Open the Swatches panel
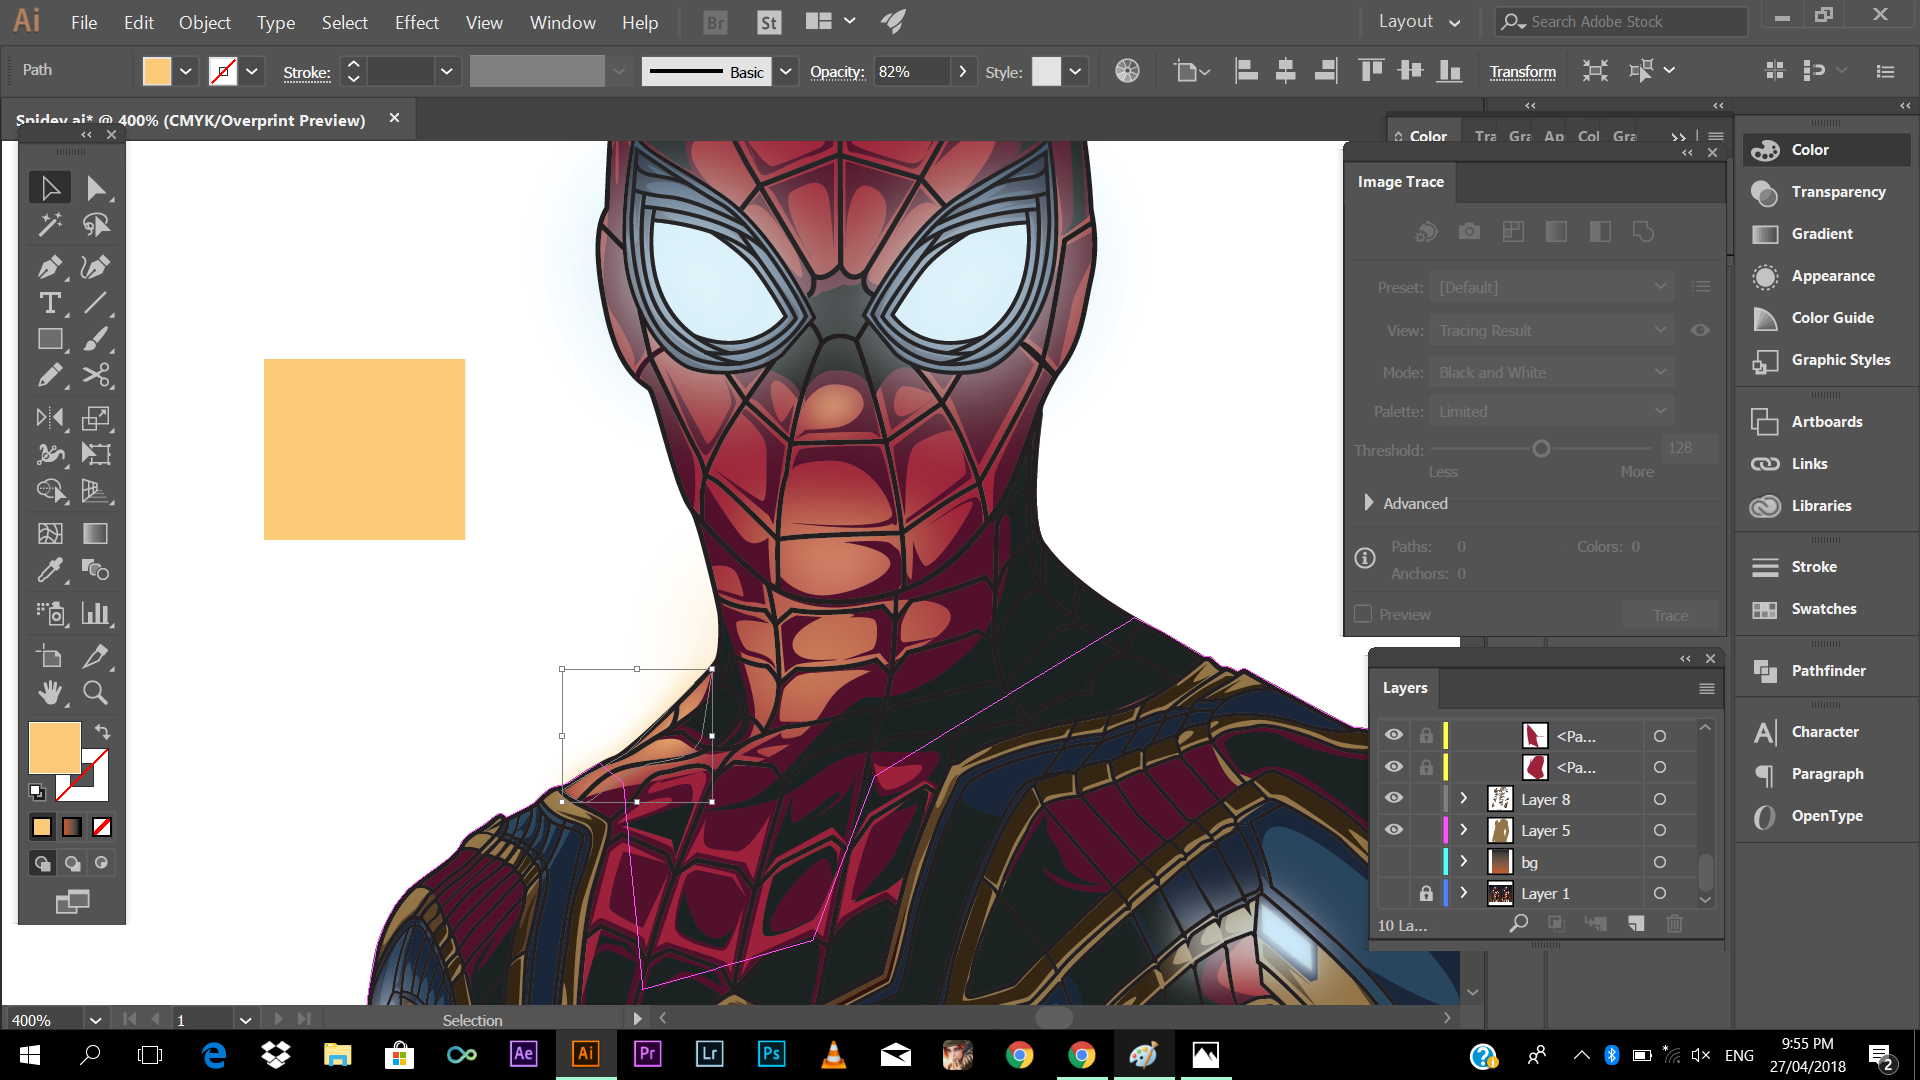 pyautogui.click(x=1823, y=609)
